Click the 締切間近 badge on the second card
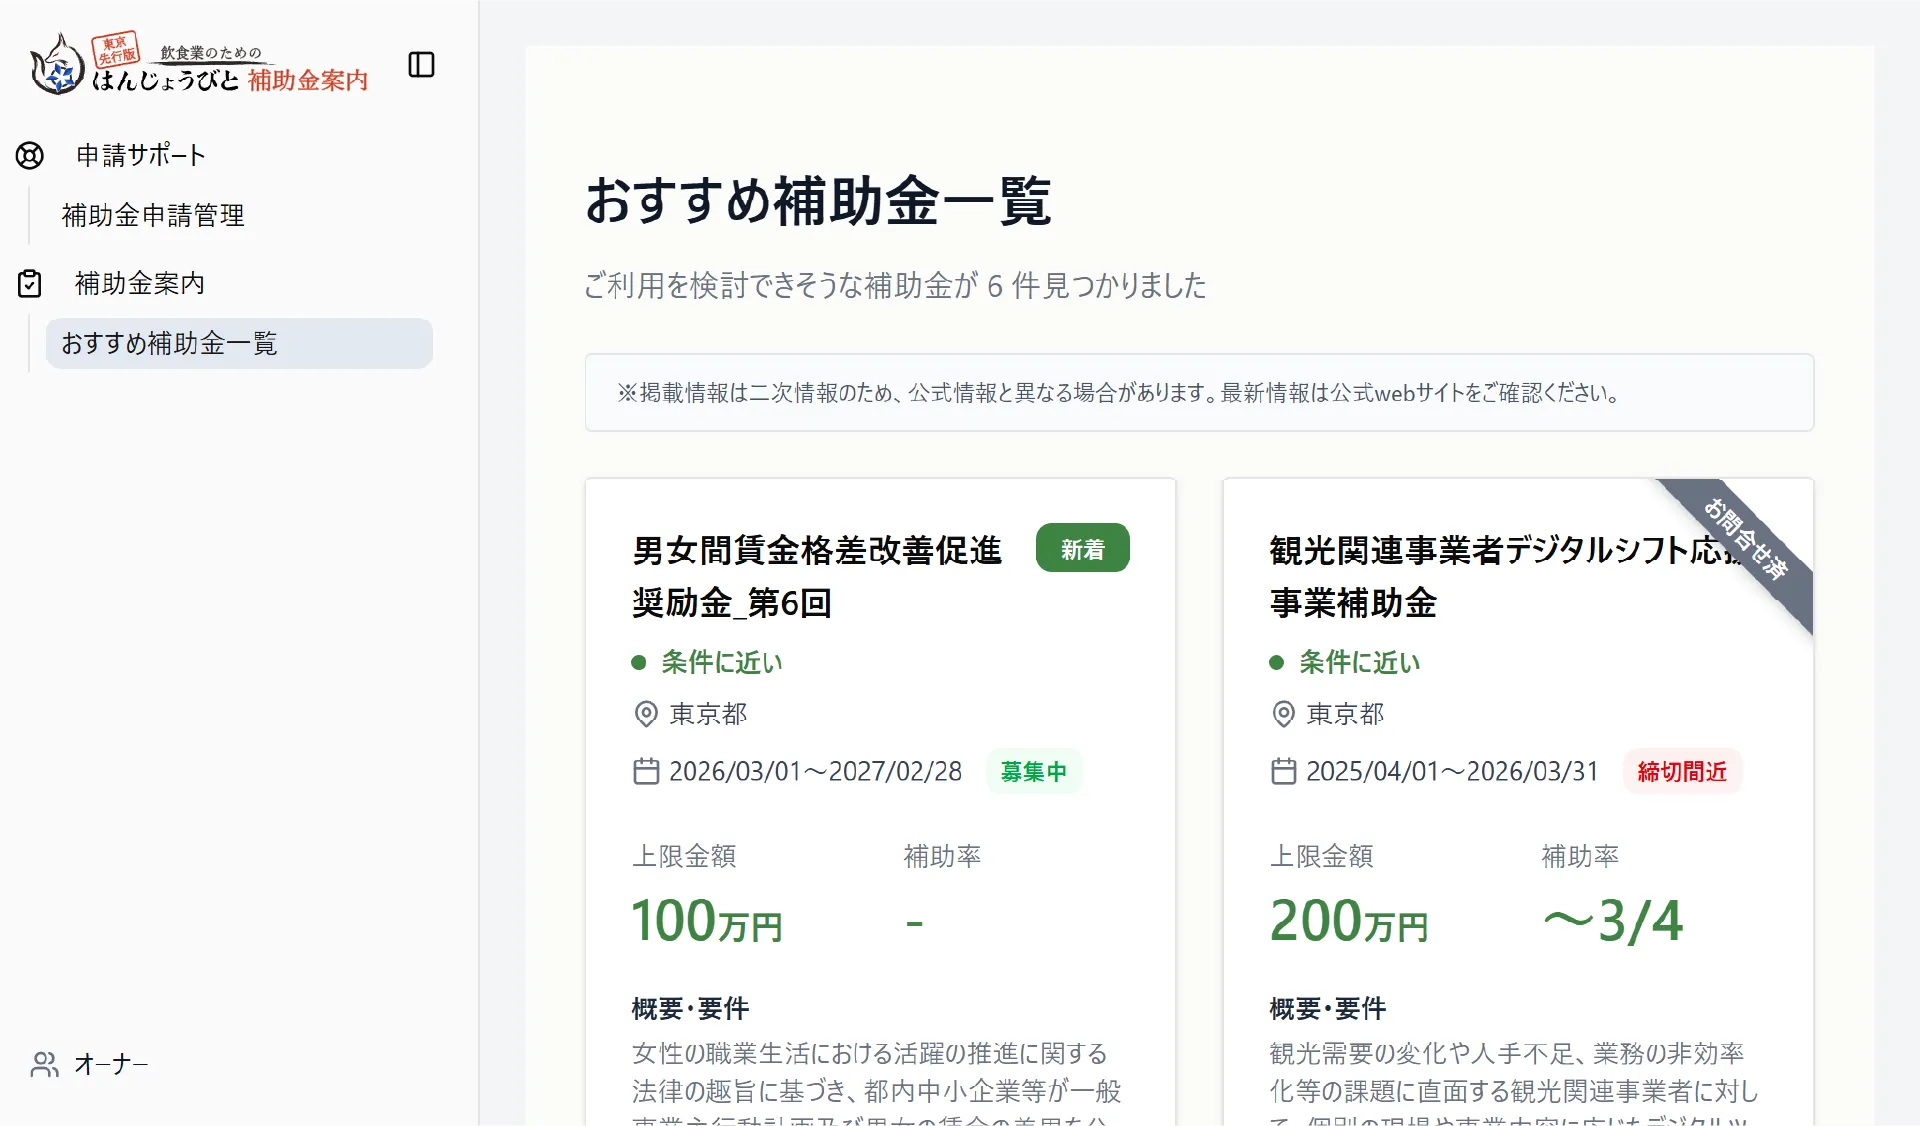The width and height of the screenshot is (1920, 1126). click(1681, 771)
